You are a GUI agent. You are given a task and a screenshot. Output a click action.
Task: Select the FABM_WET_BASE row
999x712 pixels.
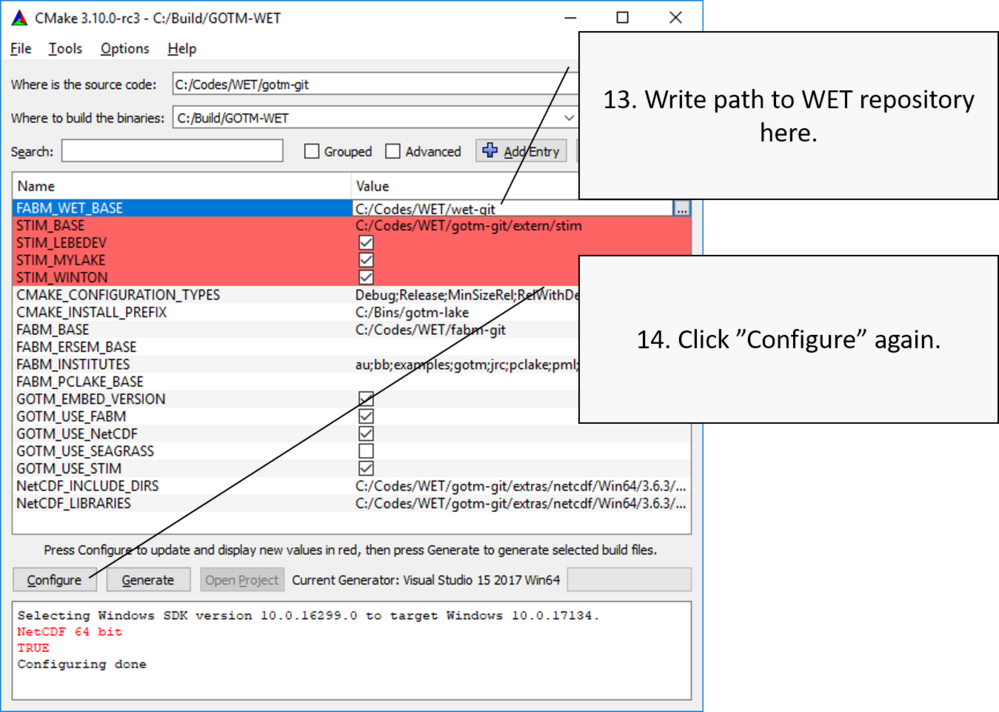[182, 208]
